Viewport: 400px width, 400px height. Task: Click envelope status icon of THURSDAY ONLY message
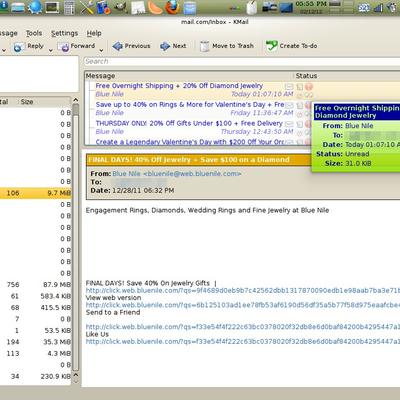(289, 124)
